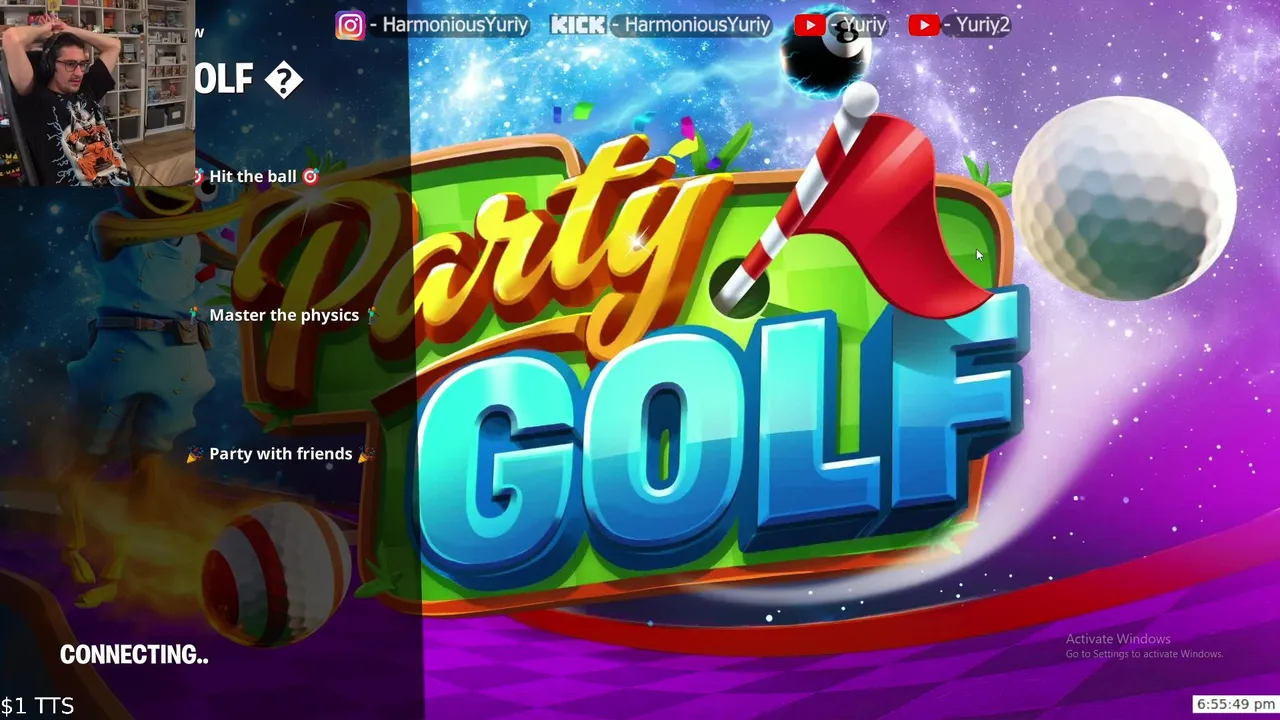This screenshot has width=1280, height=720.
Task: Click the Instagram logo icon
Action: click(x=350, y=25)
